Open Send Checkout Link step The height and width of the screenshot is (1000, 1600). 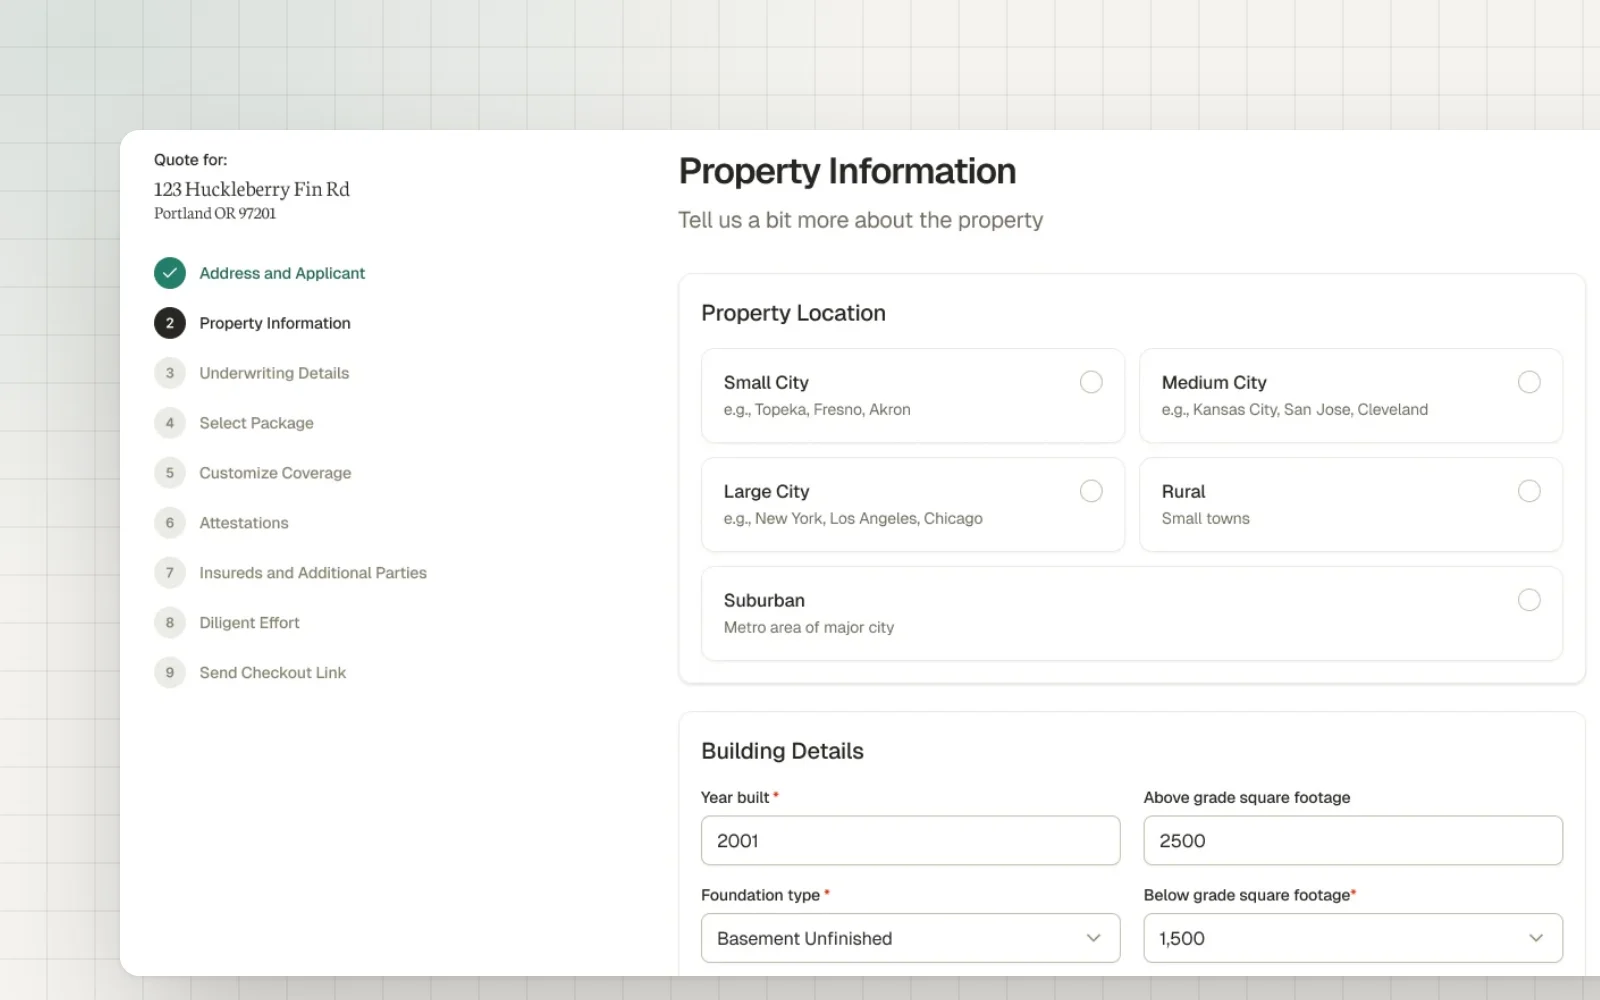pos(272,673)
